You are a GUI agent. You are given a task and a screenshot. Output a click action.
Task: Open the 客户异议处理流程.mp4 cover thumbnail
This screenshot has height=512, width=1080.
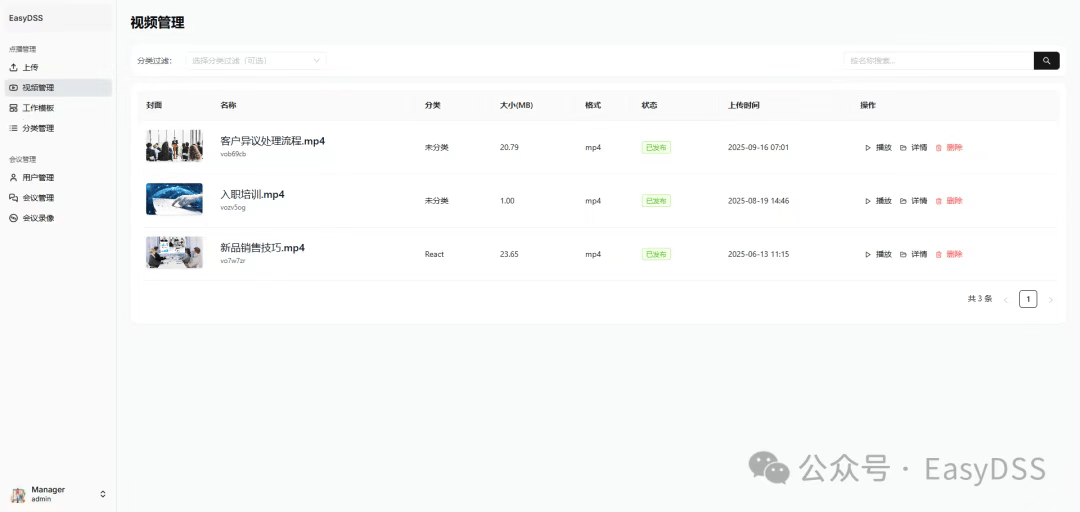[174, 146]
